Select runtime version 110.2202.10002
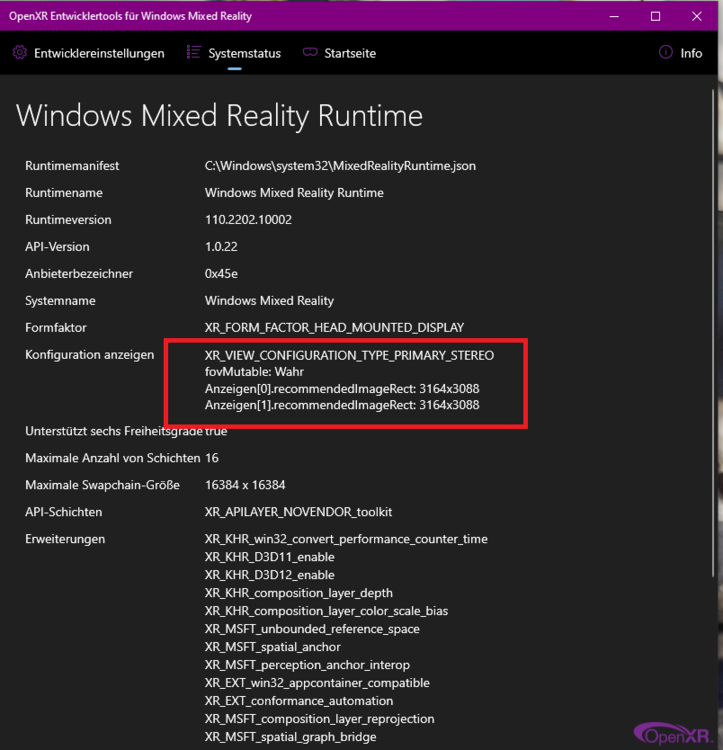This screenshot has width=723, height=750. click(x=248, y=220)
